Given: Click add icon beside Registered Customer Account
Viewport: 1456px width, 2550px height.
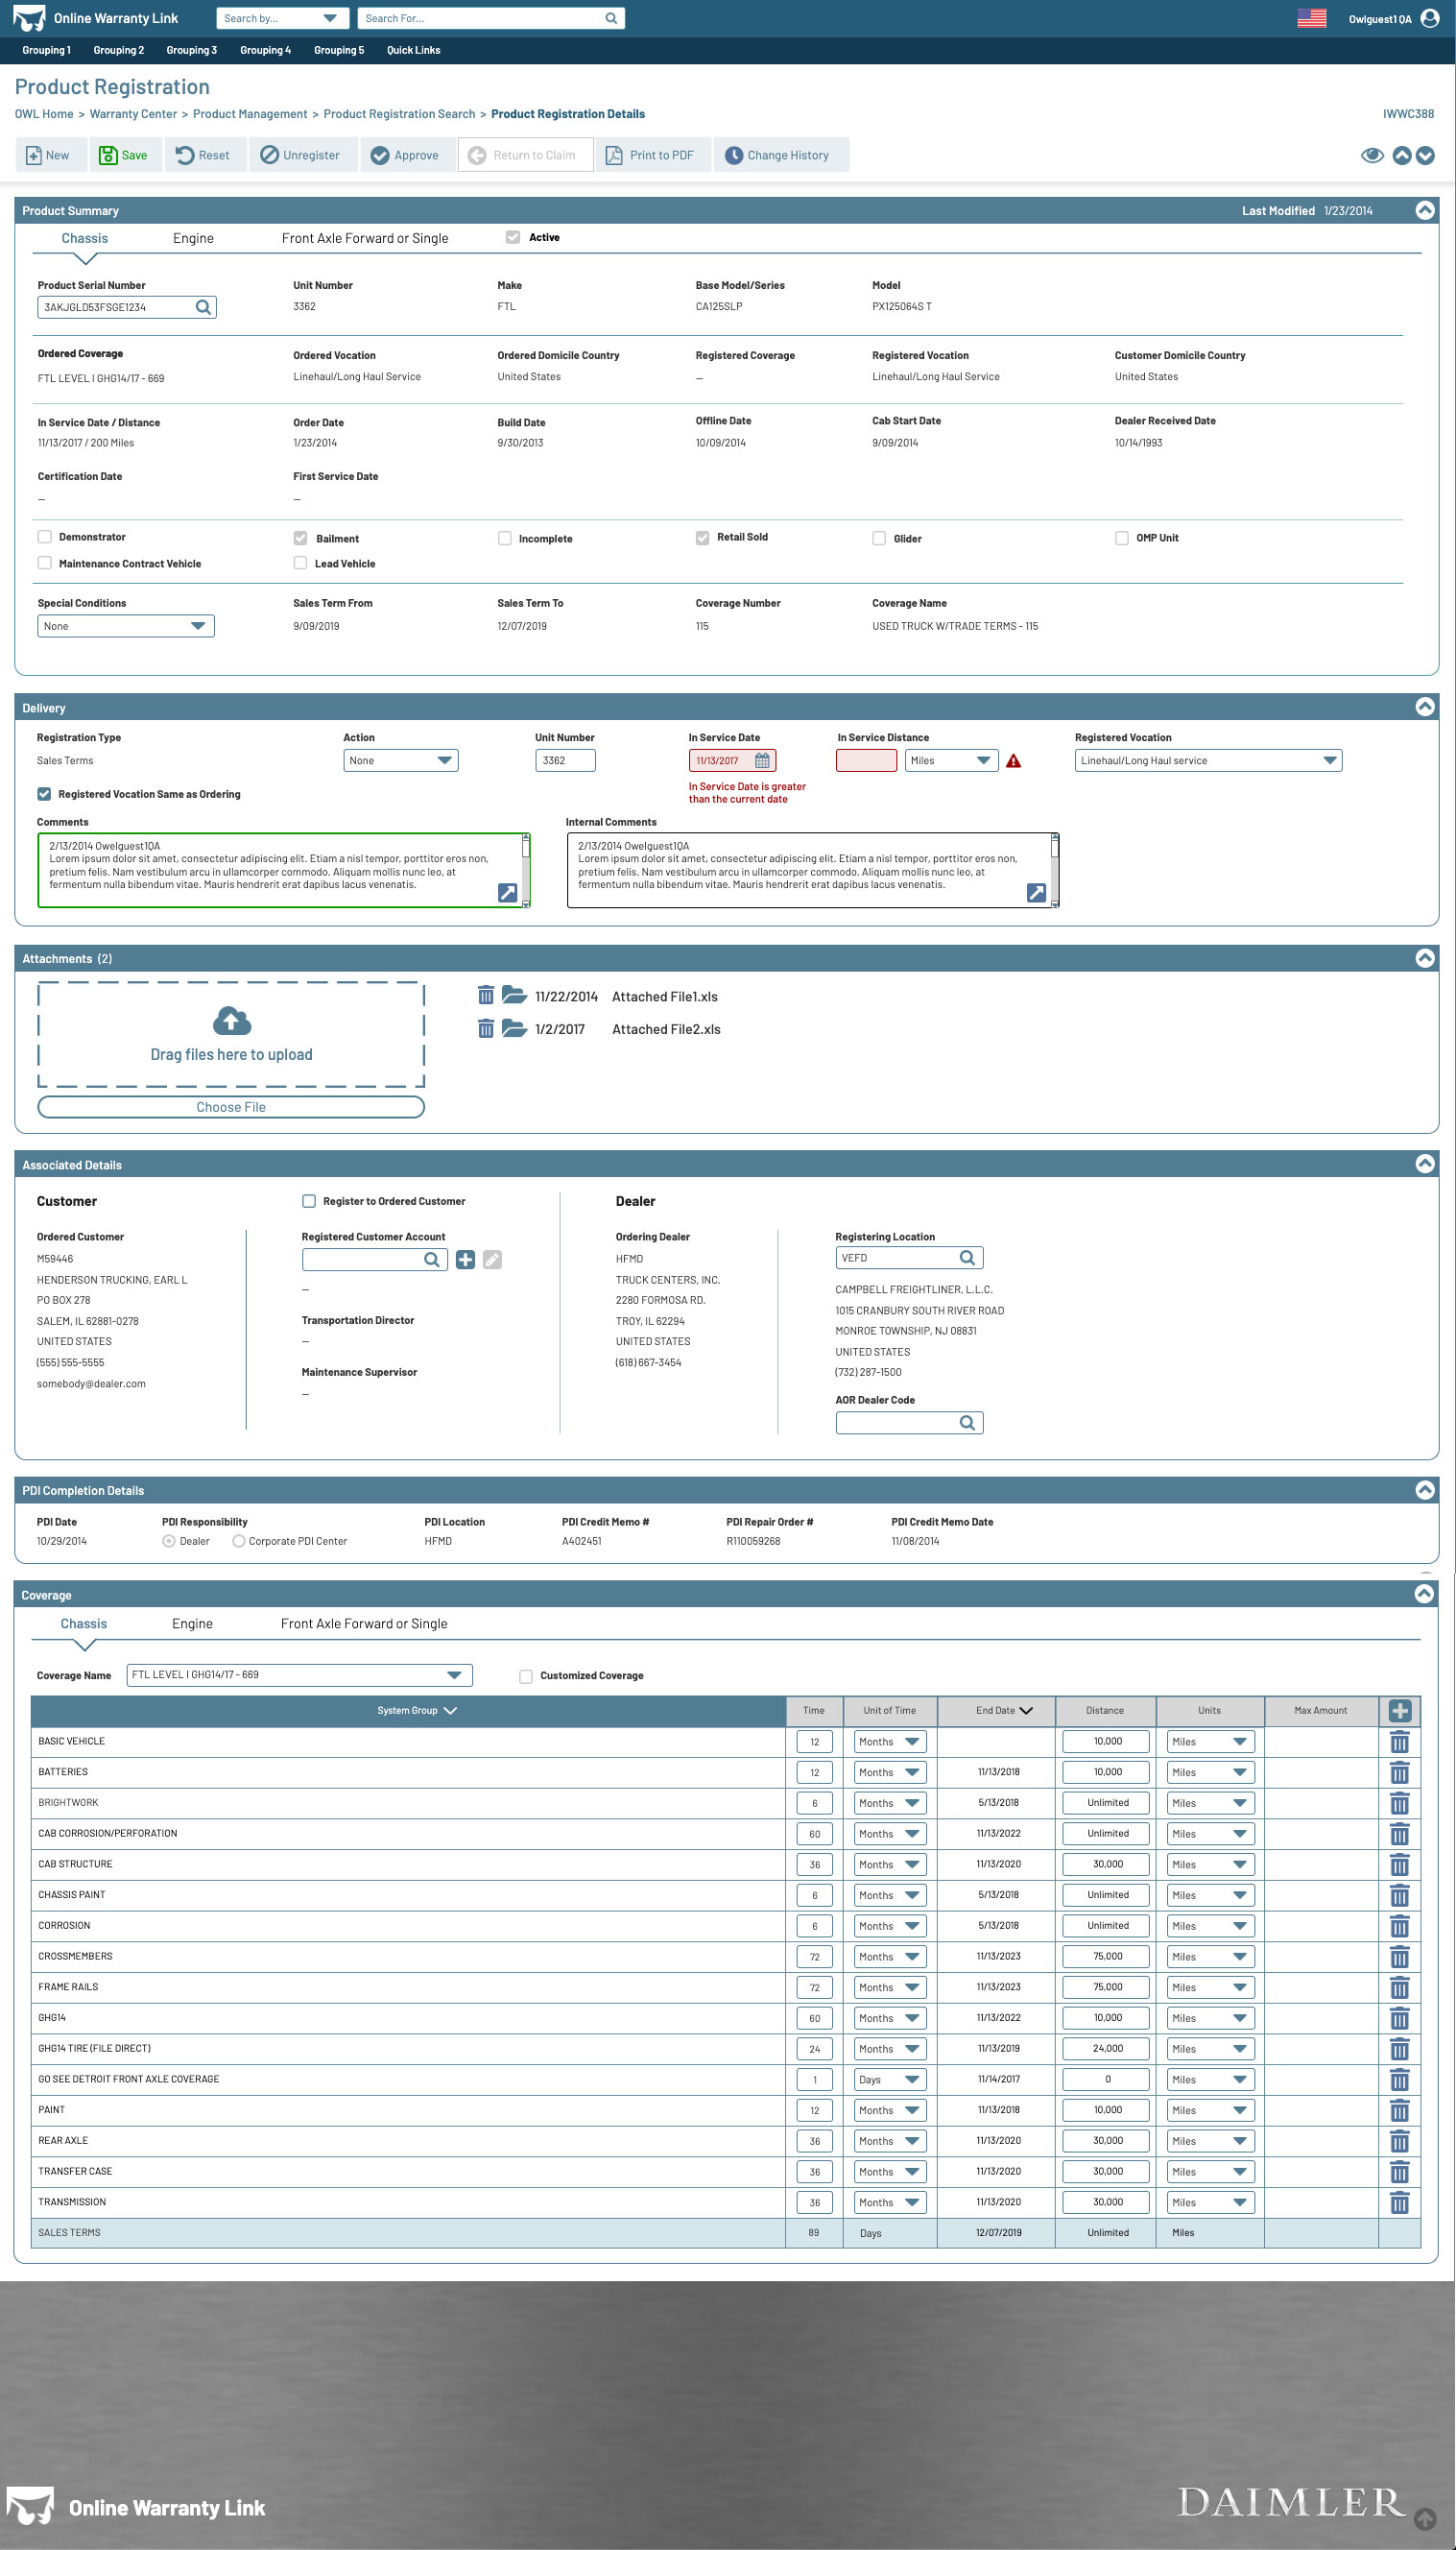Looking at the screenshot, I should [465, 1259].
